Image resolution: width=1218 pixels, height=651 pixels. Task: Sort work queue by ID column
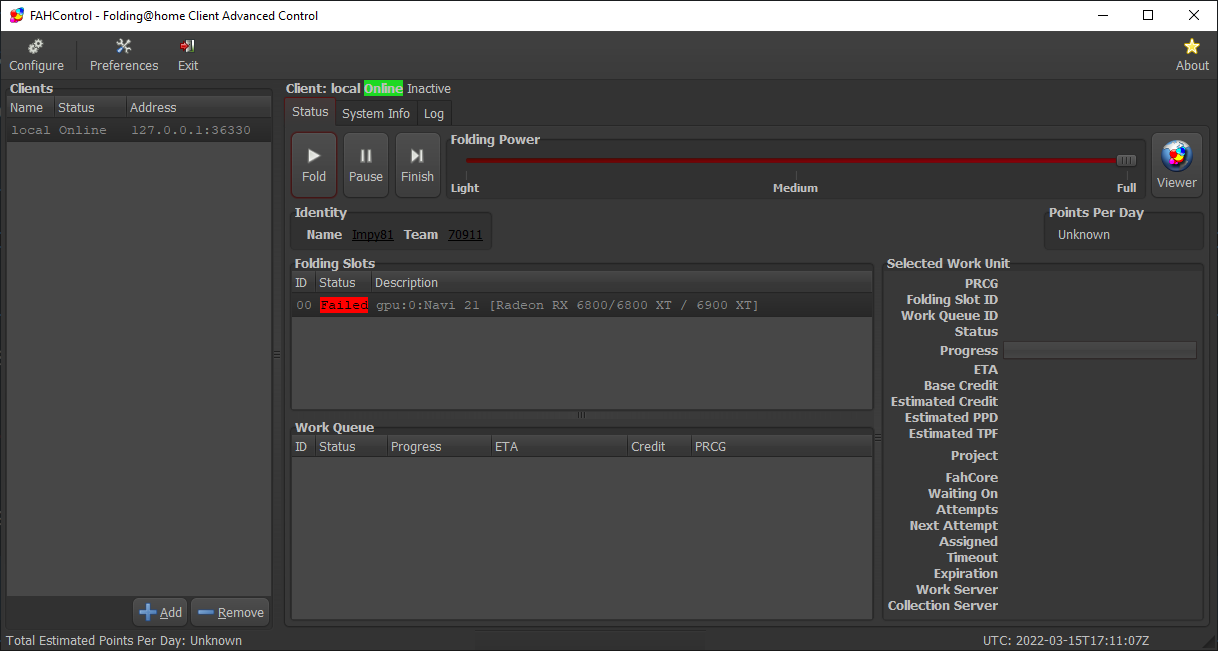(303, 447)
